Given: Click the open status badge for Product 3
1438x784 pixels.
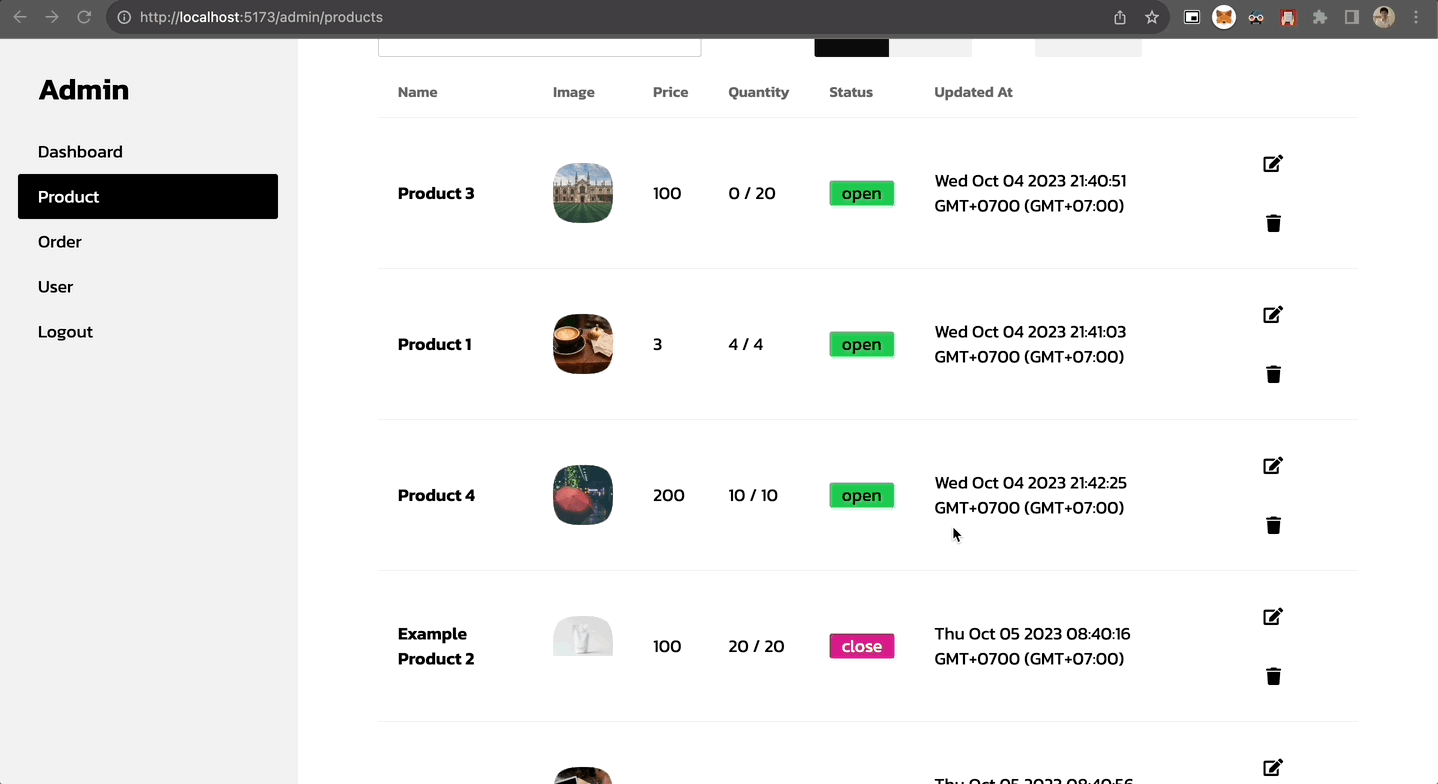Looking at the screenshot, I should 862,194.
